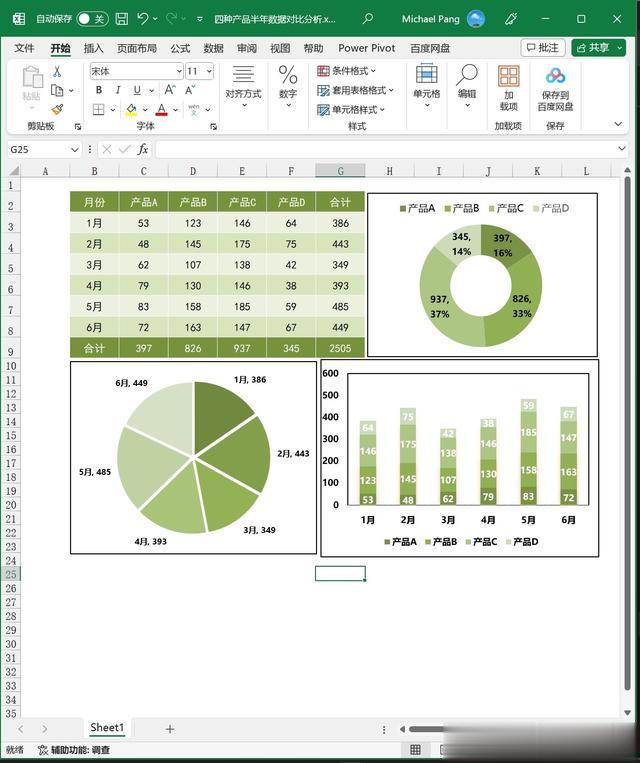Image resolution: width=640 pixels, height=763 pixels.
Task: Click the Format Painter brush icon
Action: point(57,109)
